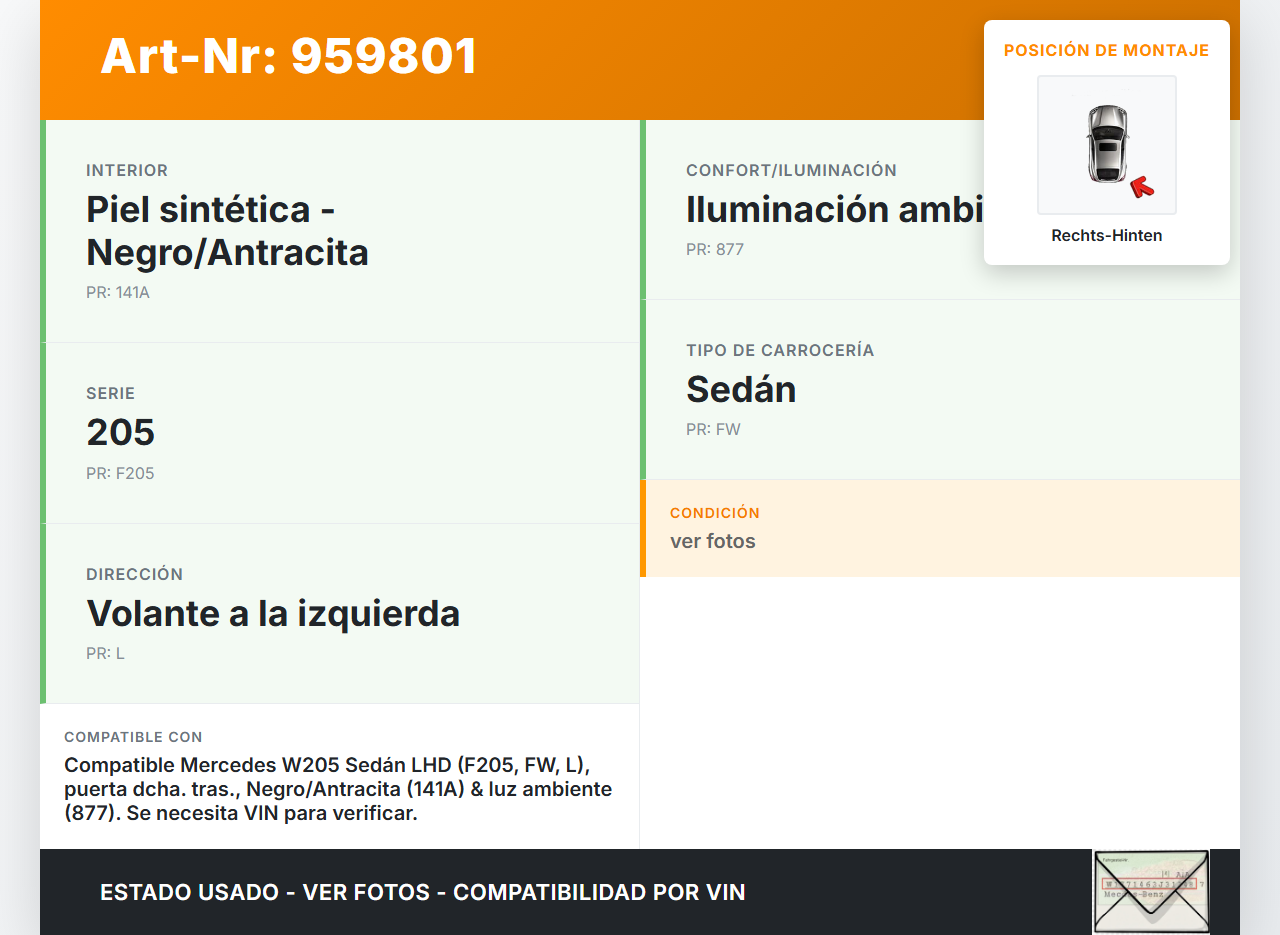The width and height of the screenshot is (1280, 935).
Task: Click the Art-Nr: 959801 heading
Action: [289, 57]
